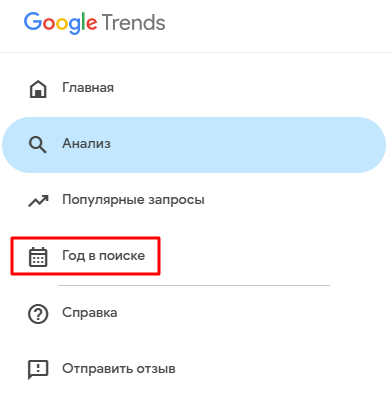Click the trending arrow icon
The width and height of the screenshot is (392, 418).
[x=38, y=201]
